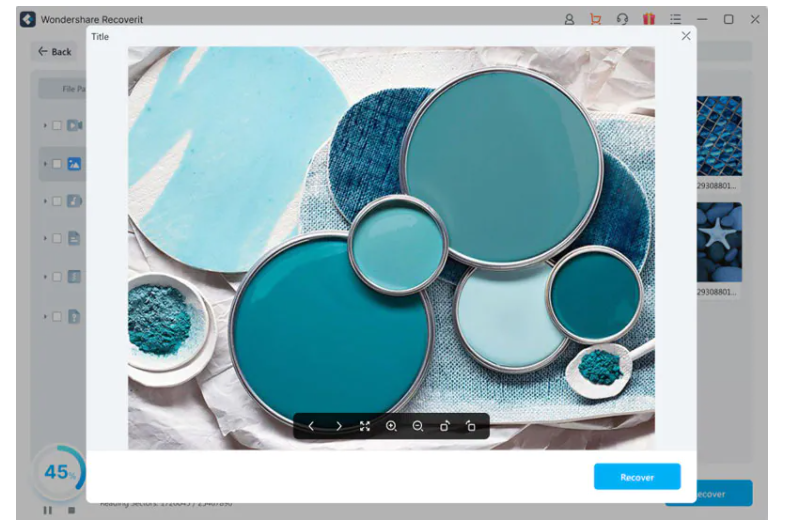
Task: Expand the unknown files category tree node
Action: pyautogui.click(x=45, y=317)
